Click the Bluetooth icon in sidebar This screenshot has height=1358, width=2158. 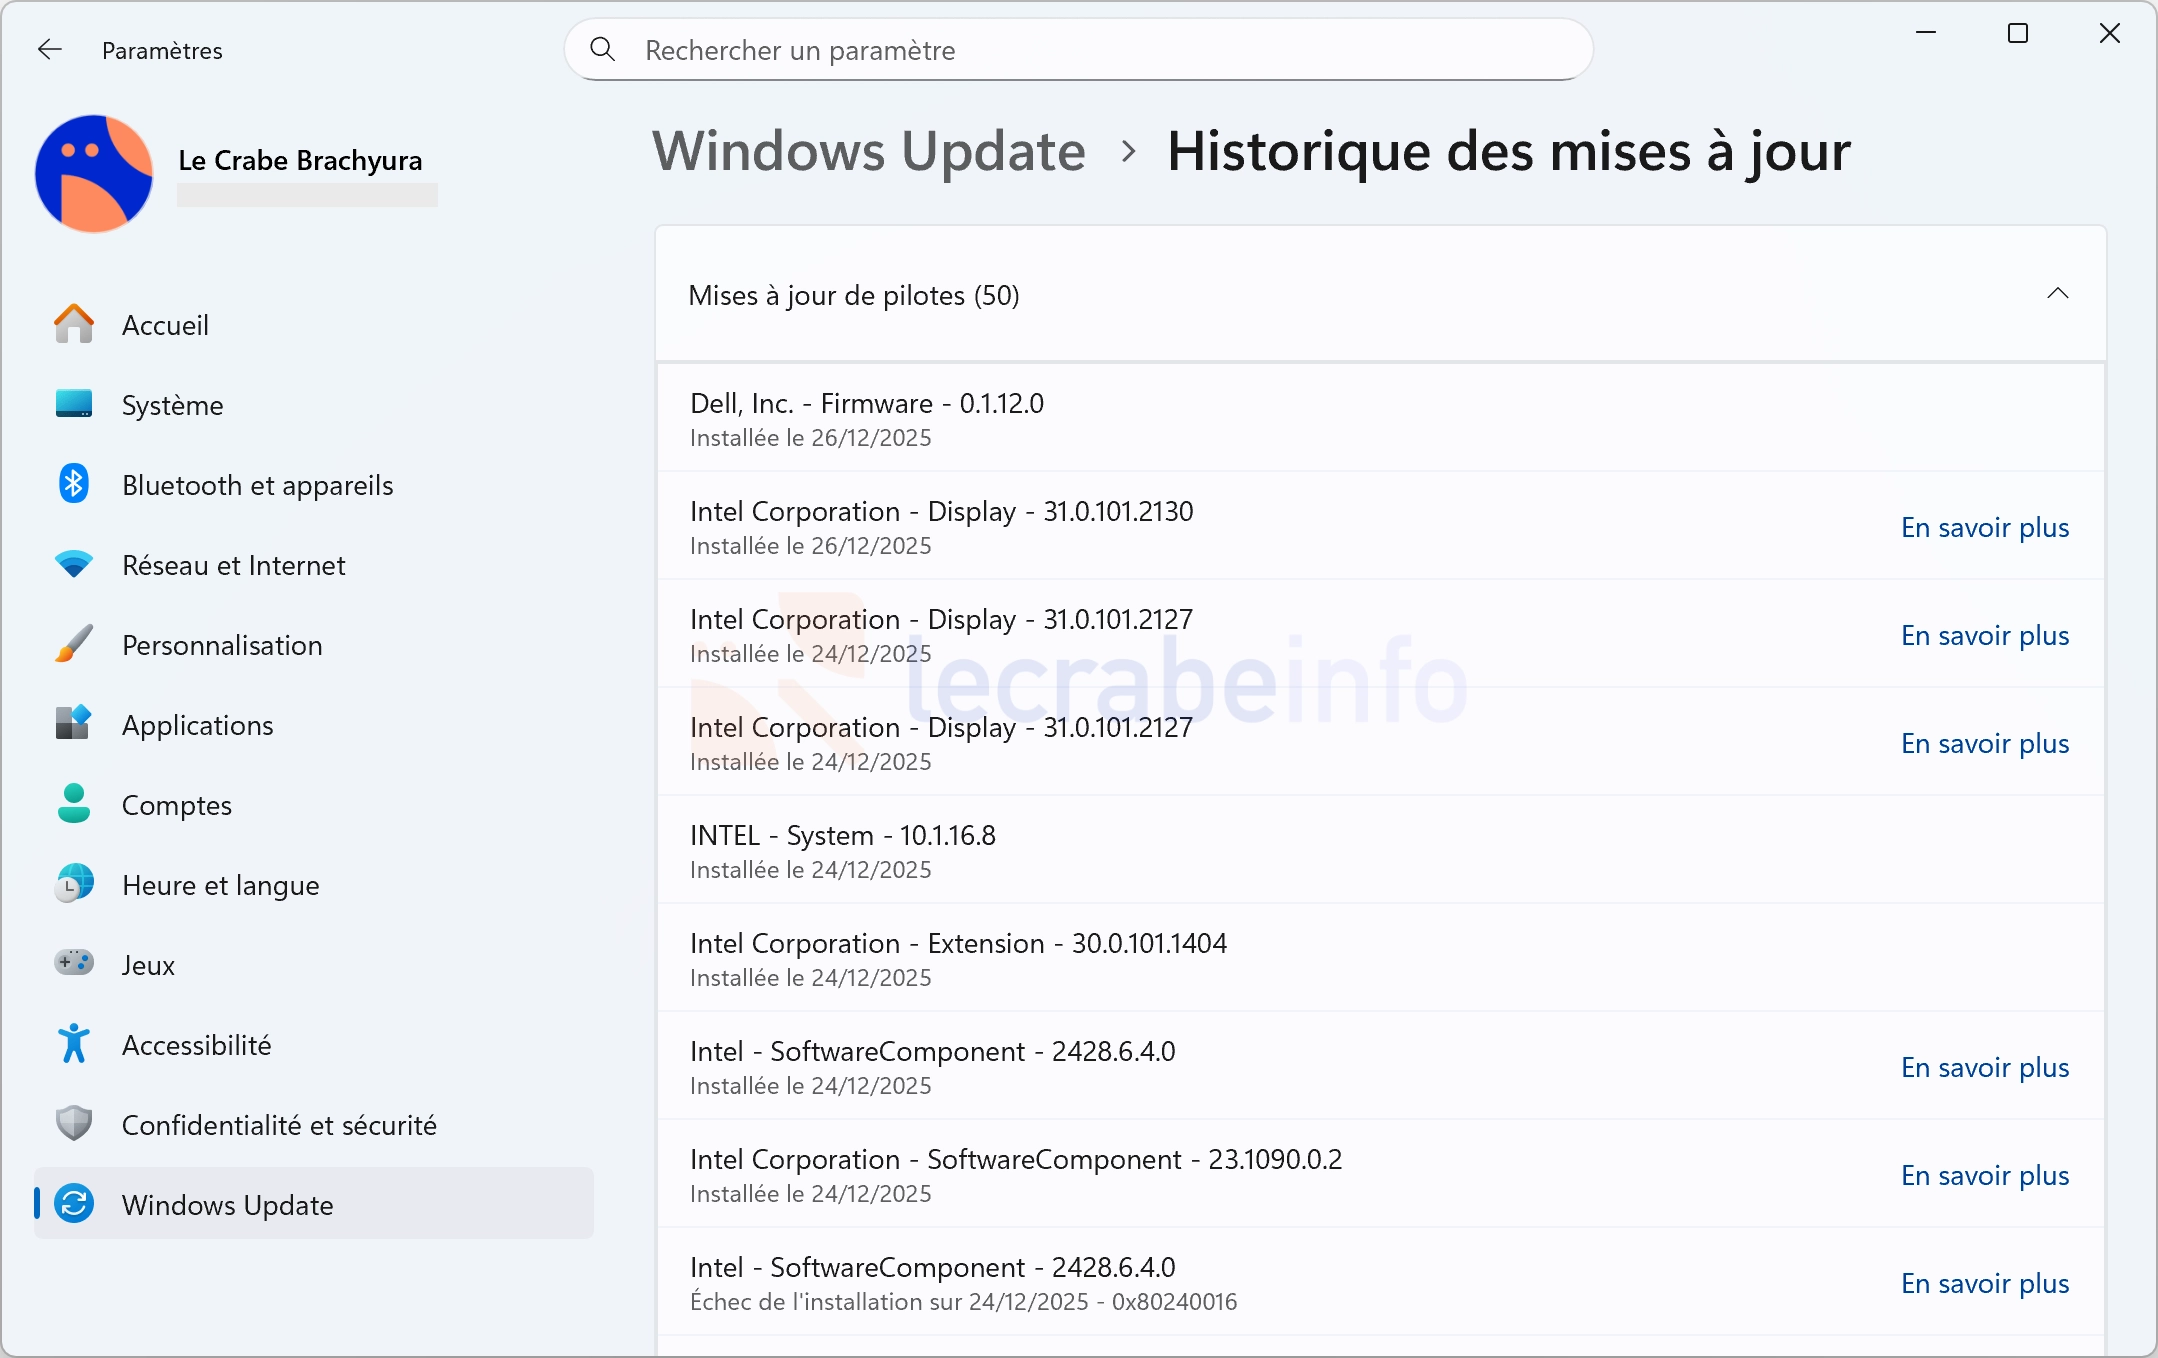(74, 485)
